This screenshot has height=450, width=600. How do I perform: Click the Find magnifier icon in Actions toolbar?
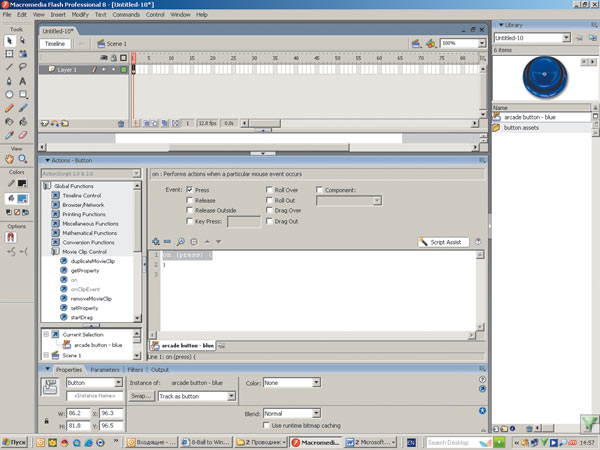[x=180, y=242]
